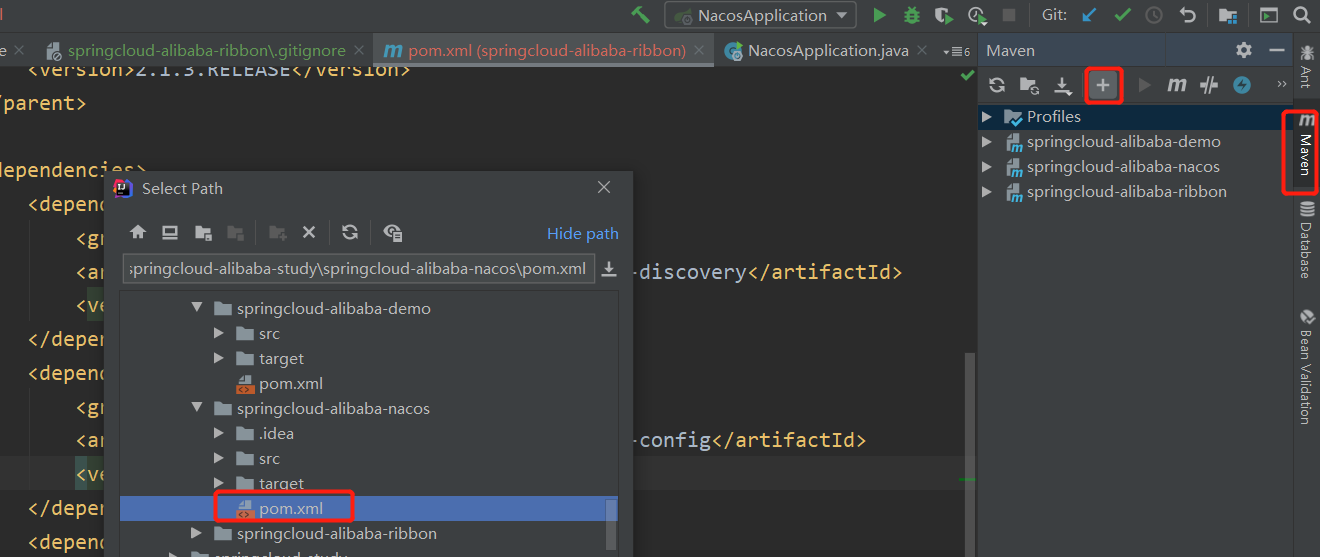Screen dimensions: 1320x557
Task: Open the Database sidebar tool tab
Action: click(1305, 240)
